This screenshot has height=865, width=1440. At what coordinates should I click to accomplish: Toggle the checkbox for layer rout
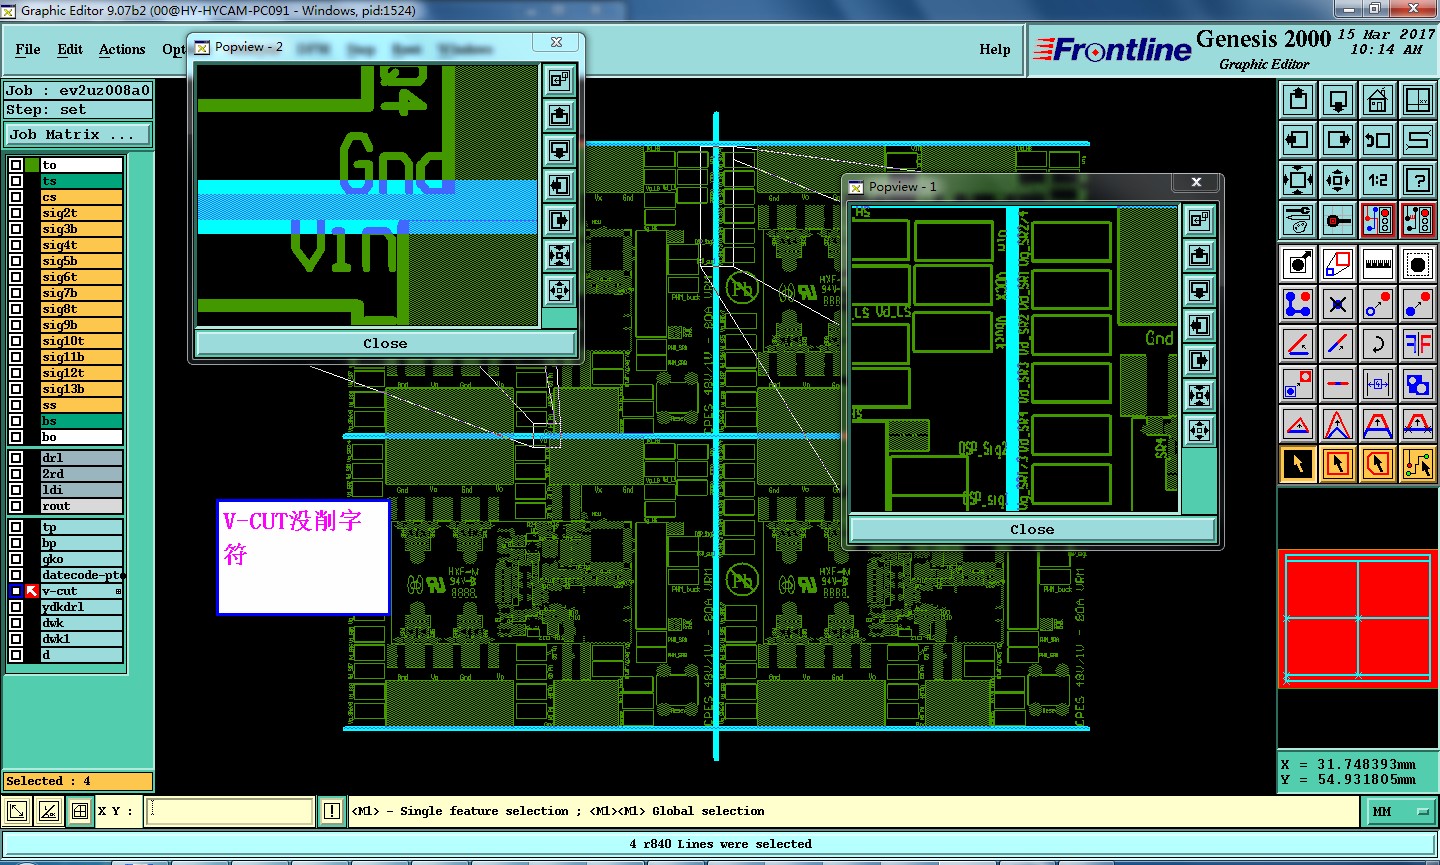(16, 506)
